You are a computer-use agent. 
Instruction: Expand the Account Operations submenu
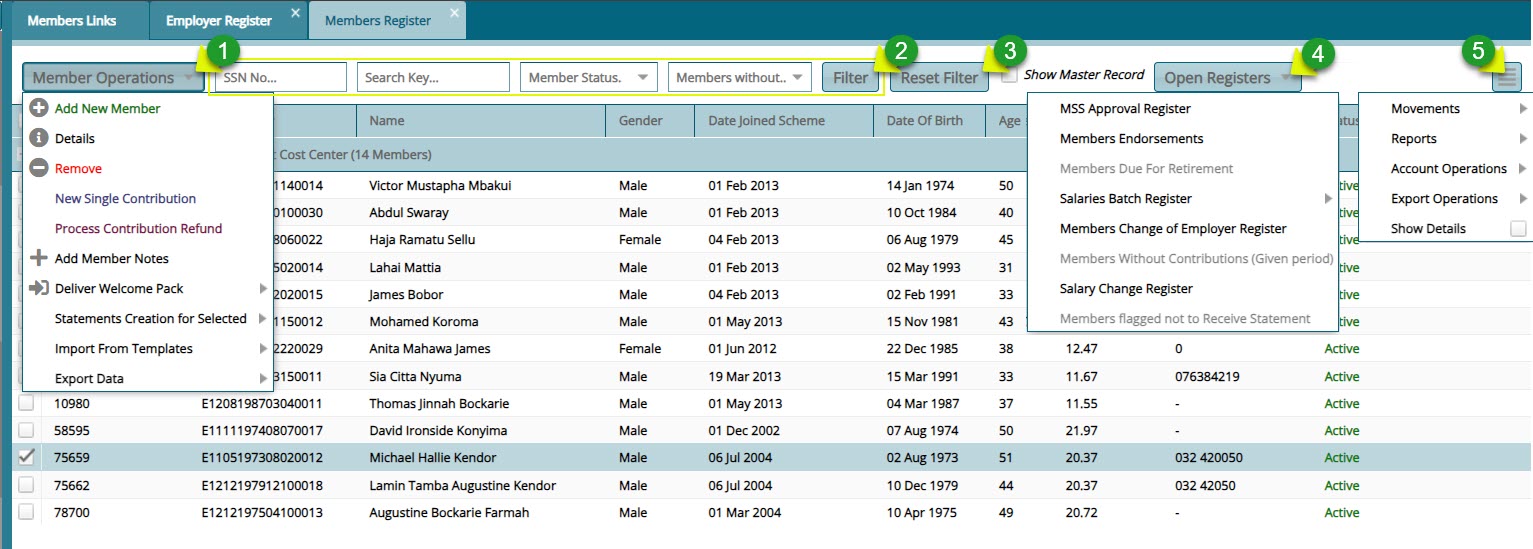1444,169
